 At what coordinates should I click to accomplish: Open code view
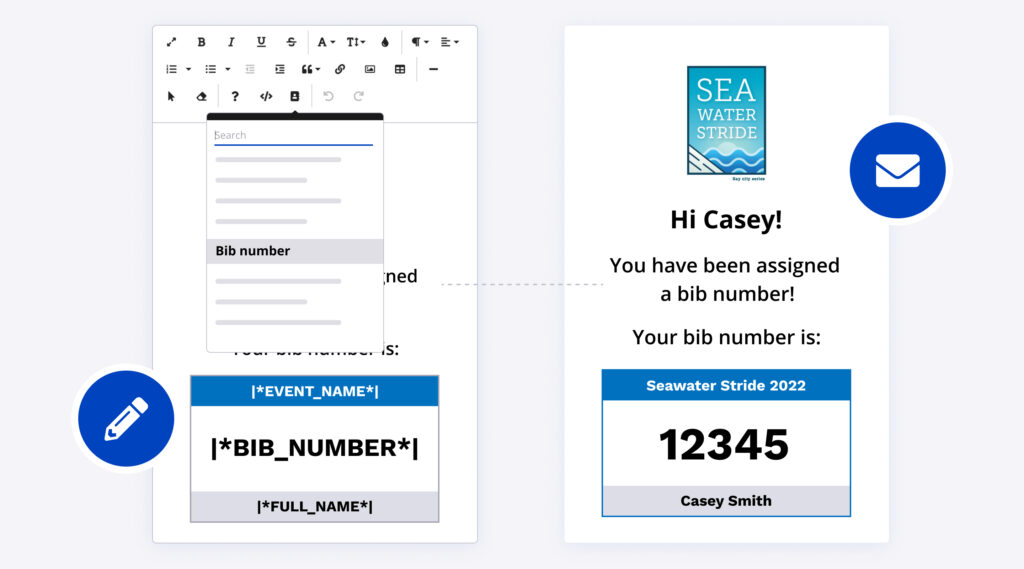265,97
